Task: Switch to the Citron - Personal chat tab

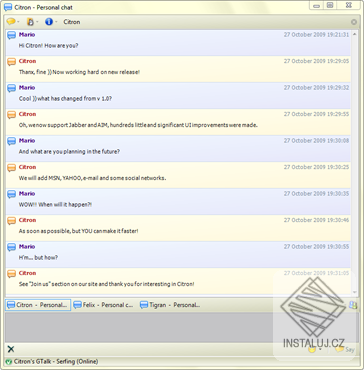Action: click(38, 305)
